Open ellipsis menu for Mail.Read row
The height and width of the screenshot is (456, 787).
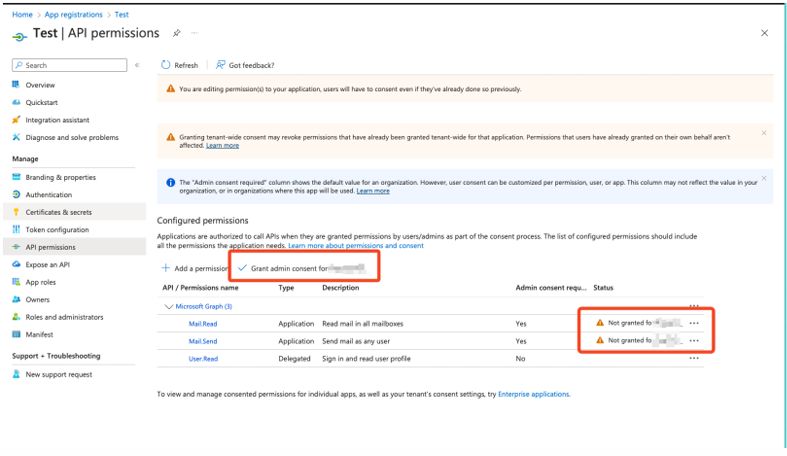click(x=694, y=323)
